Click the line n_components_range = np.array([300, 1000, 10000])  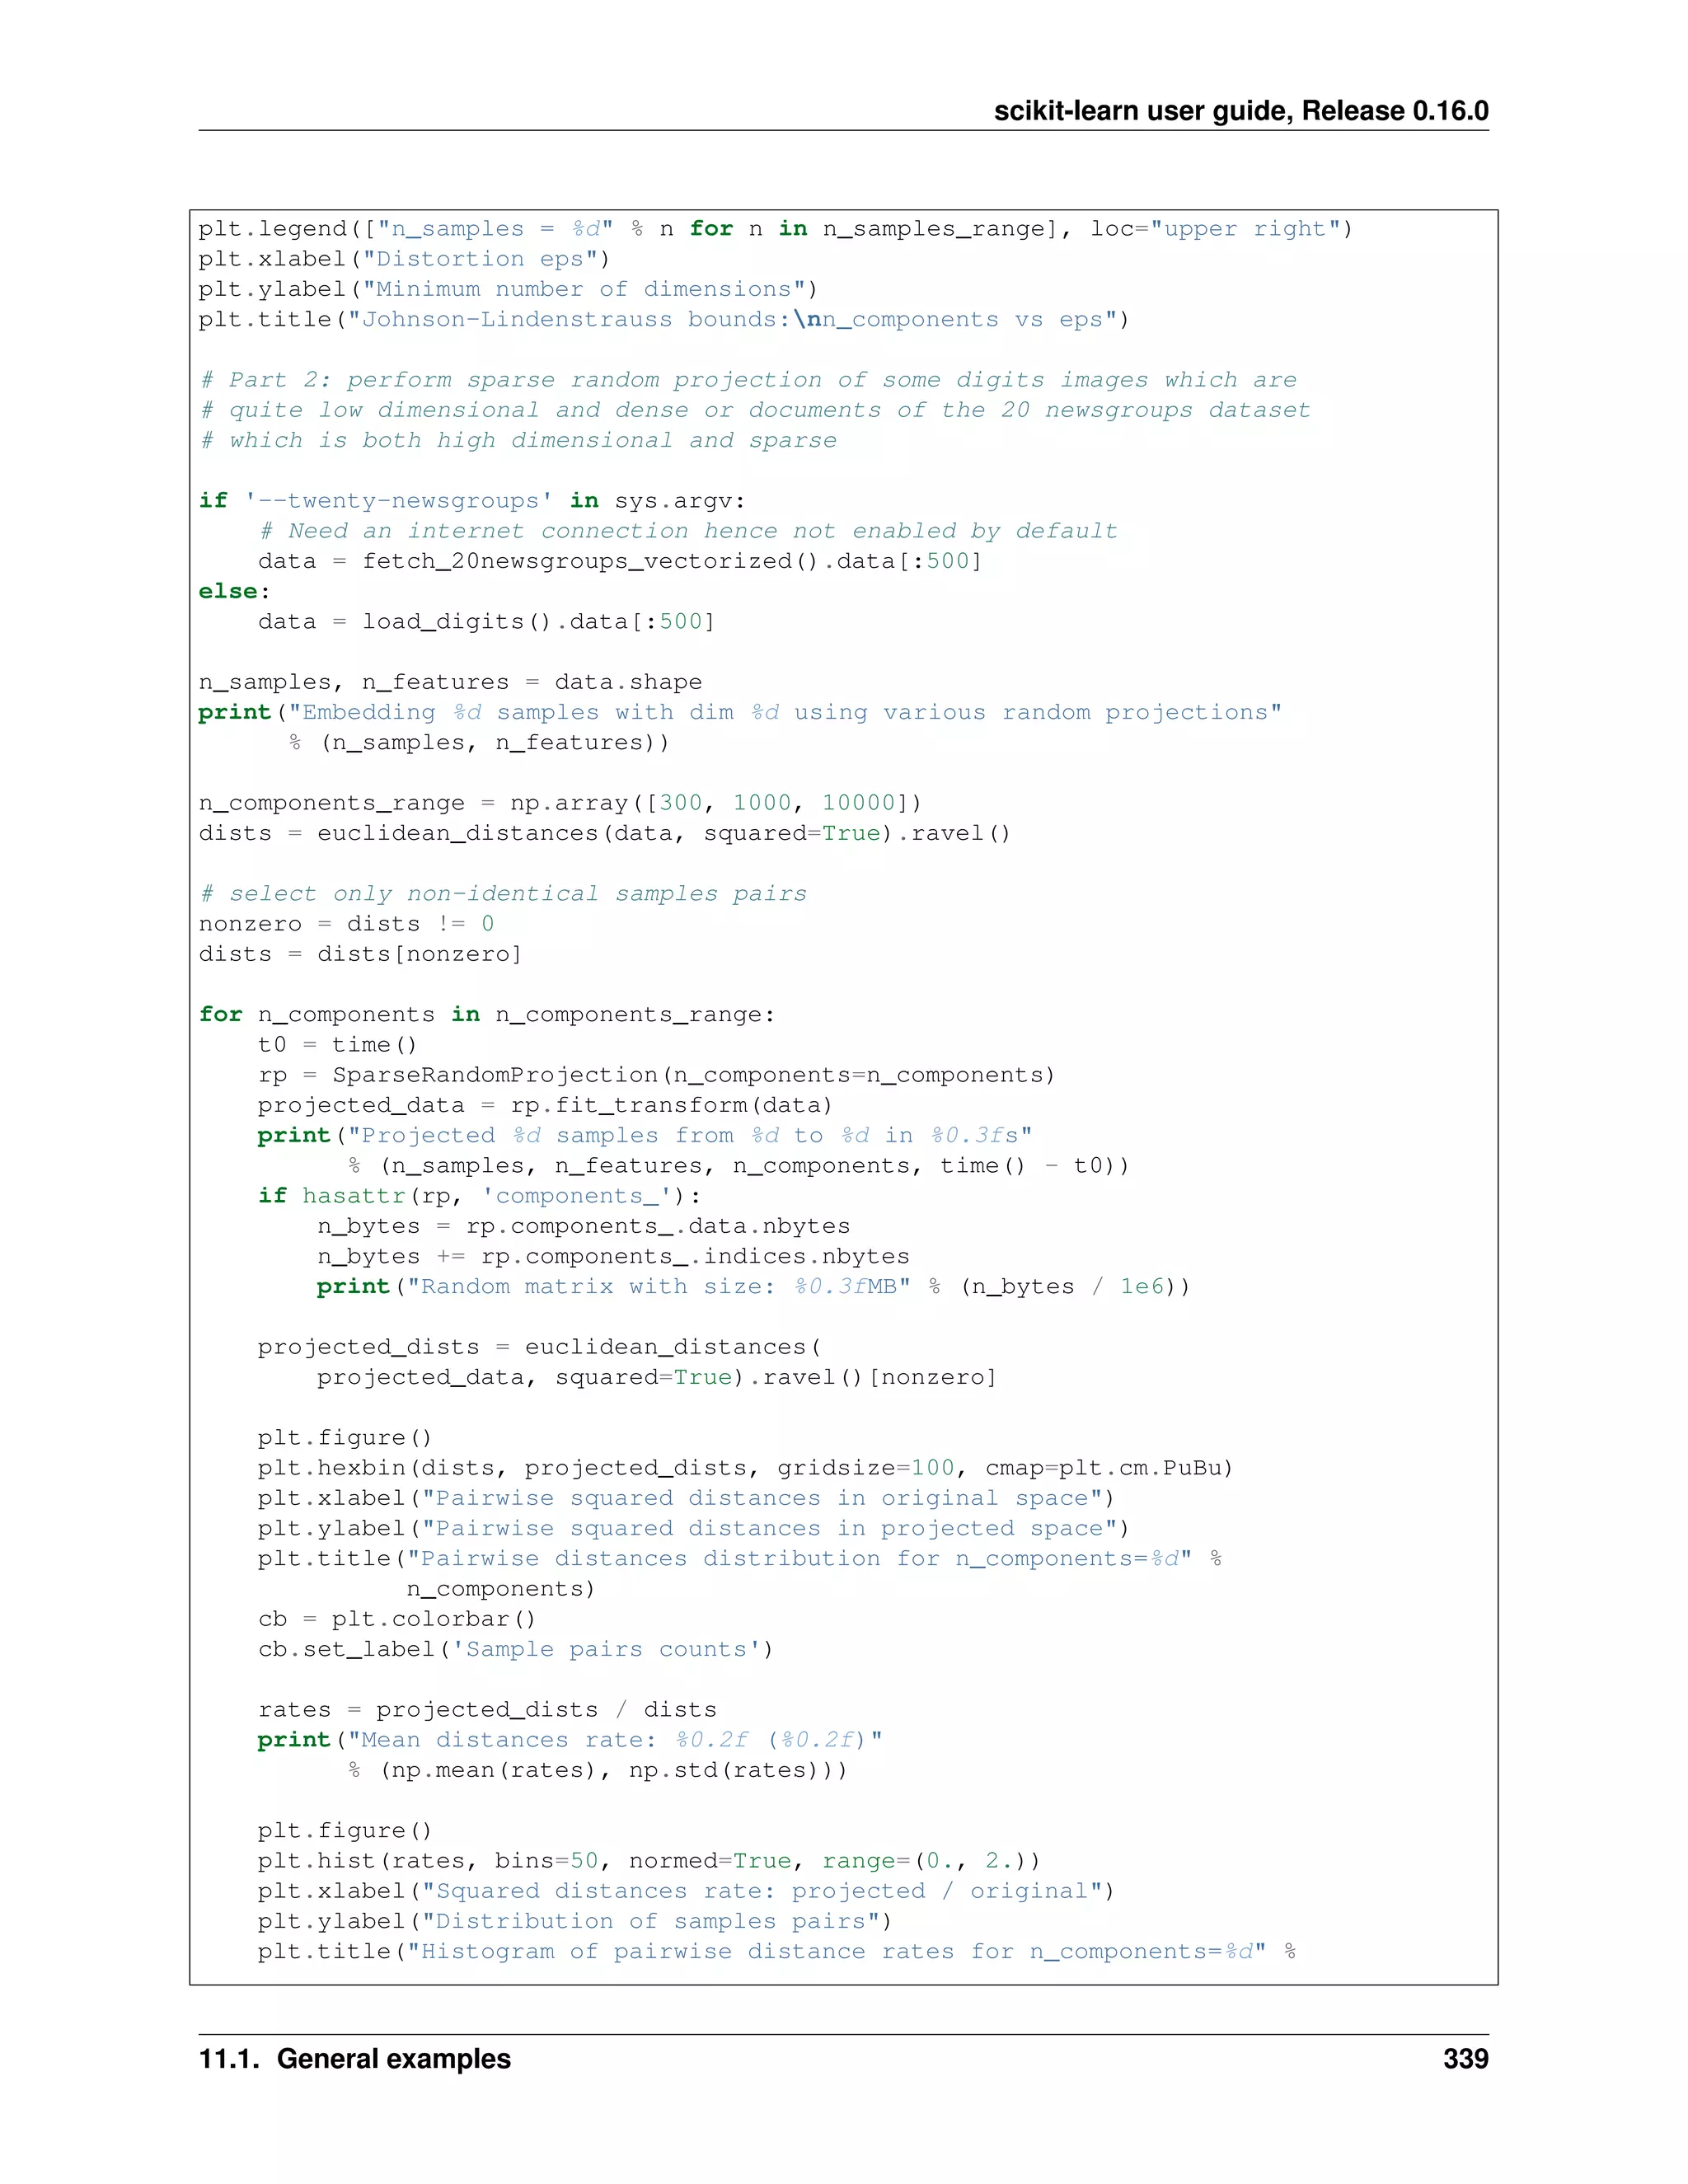pyautogui.click(x=560, y=803)
